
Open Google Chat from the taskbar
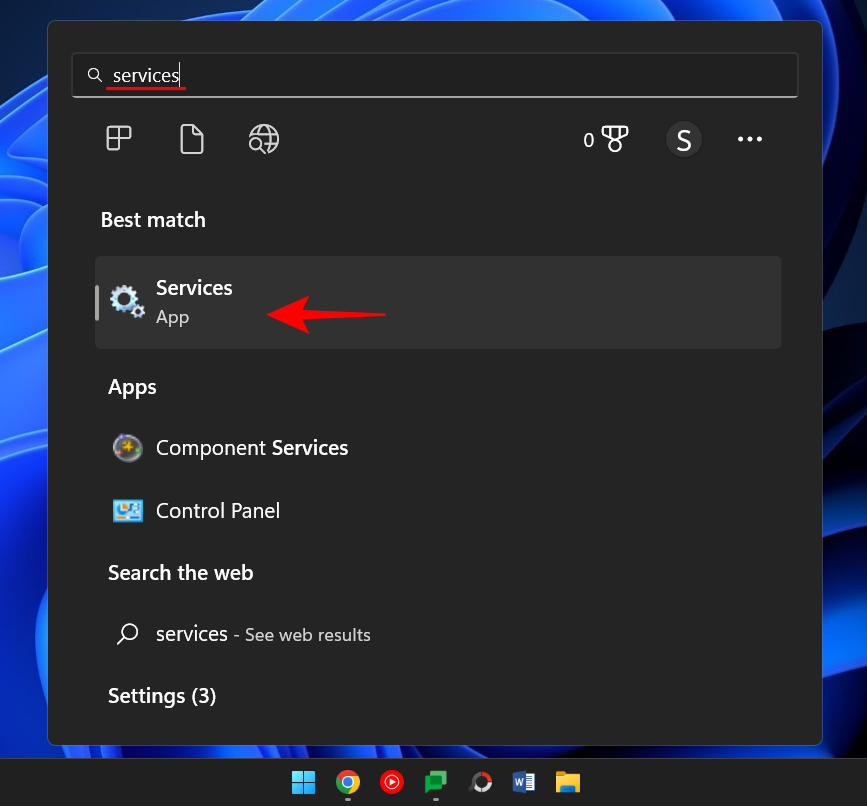click(x=435, y=782)
